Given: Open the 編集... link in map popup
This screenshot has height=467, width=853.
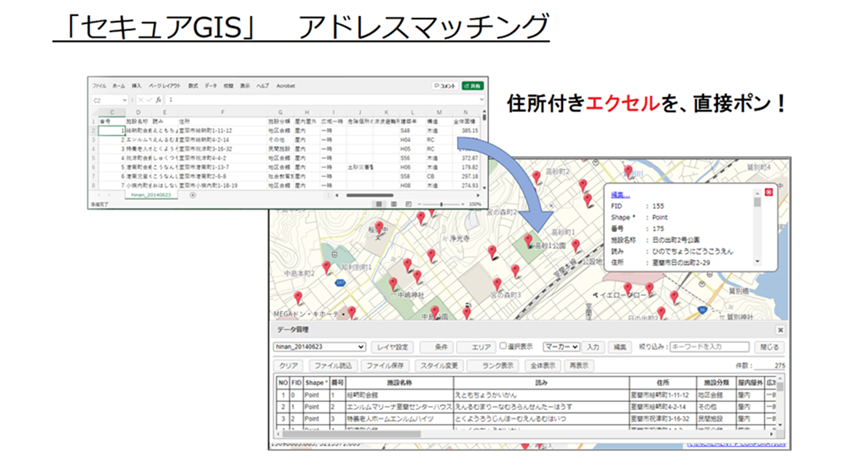Looking at the screenshot, I should point(620,195).
